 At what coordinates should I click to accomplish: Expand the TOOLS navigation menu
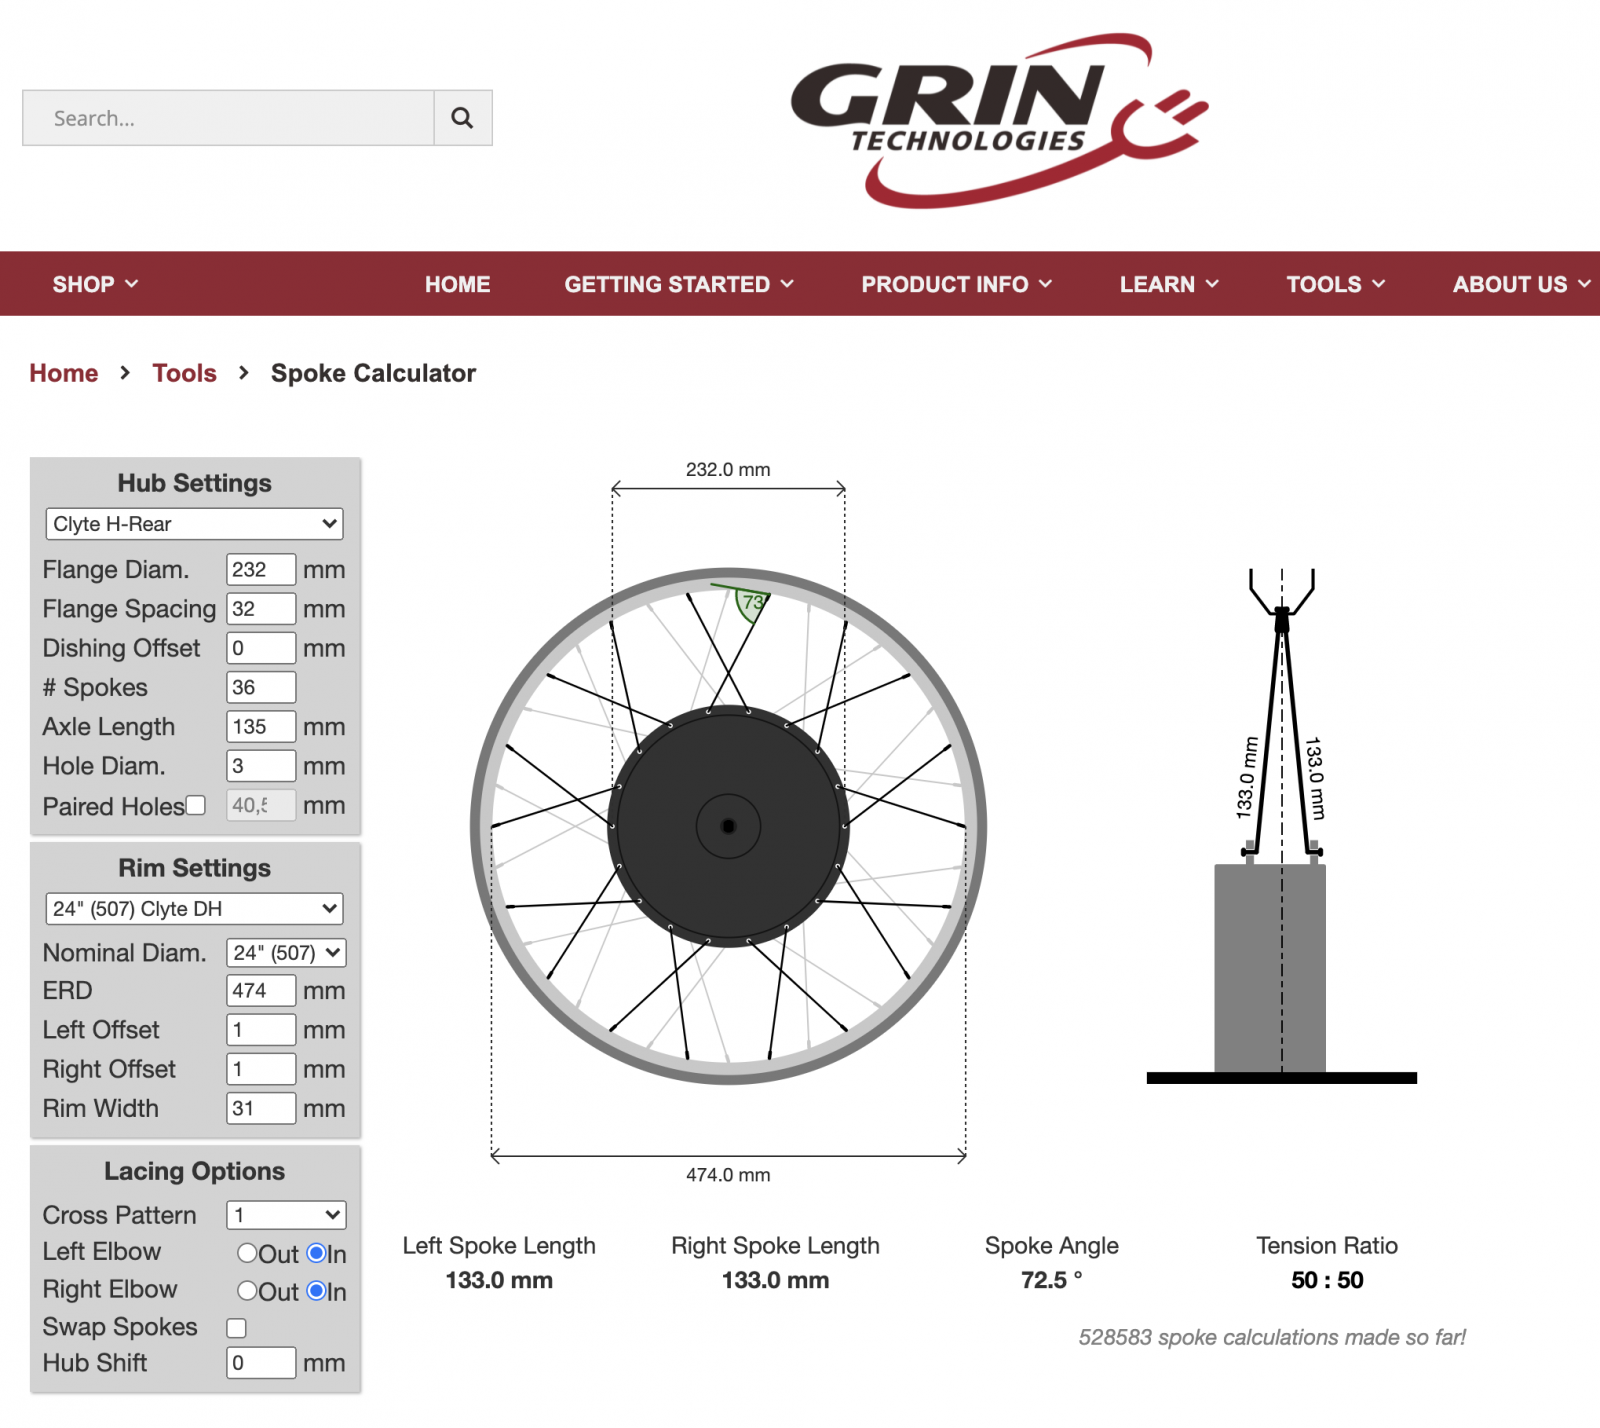click(1335, 284)
